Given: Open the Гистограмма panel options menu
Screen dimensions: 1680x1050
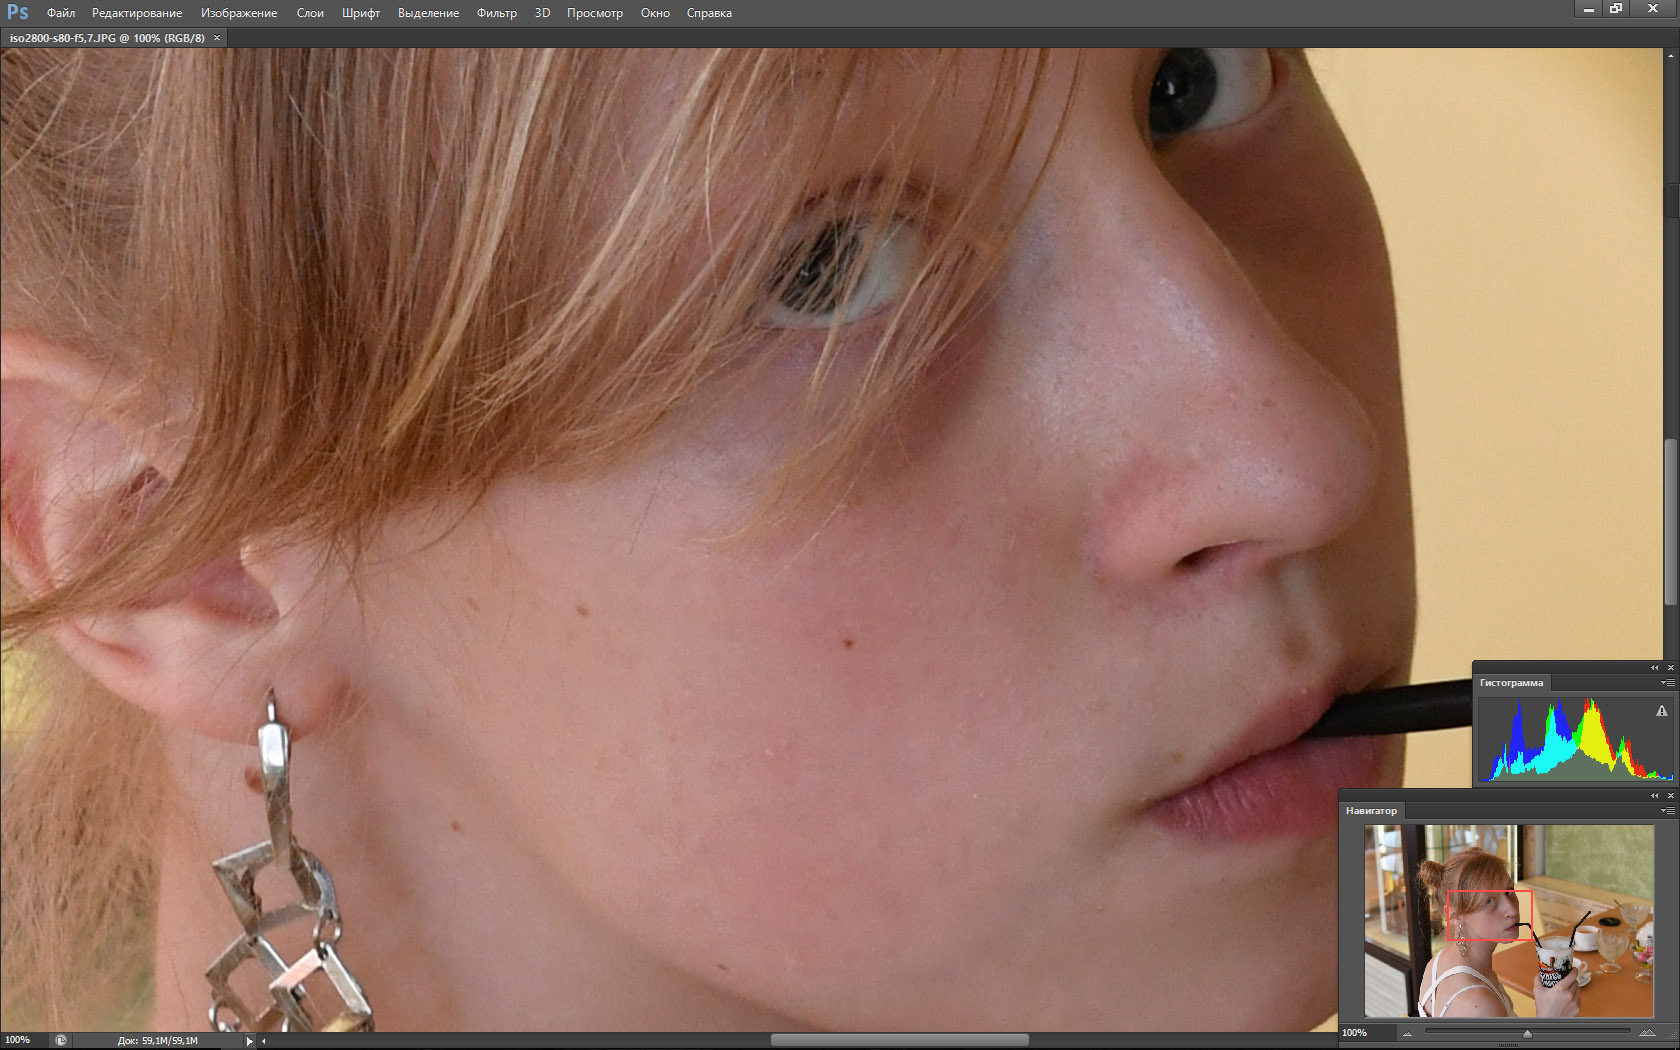Looking at the screenshot, I should pyautogui.click(x=1667, y=683).
